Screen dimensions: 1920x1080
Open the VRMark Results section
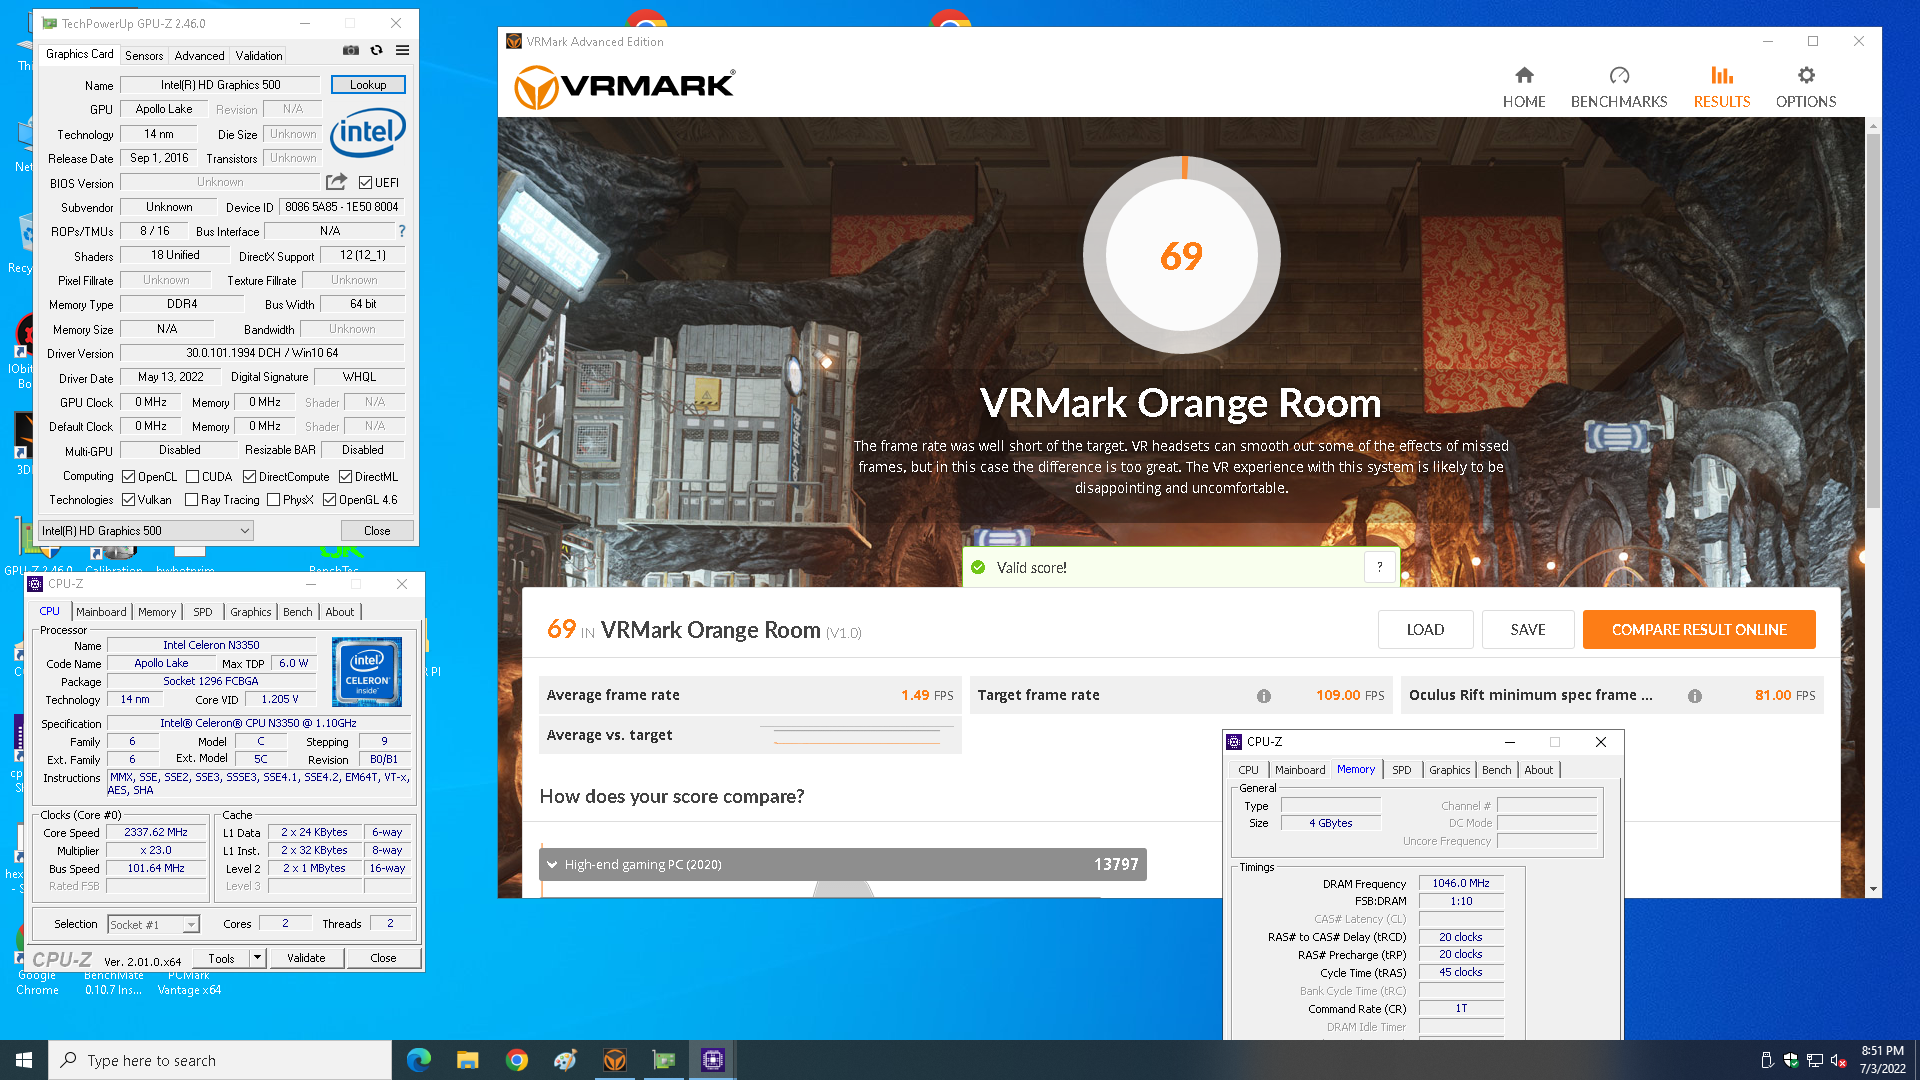(1721, 87)
